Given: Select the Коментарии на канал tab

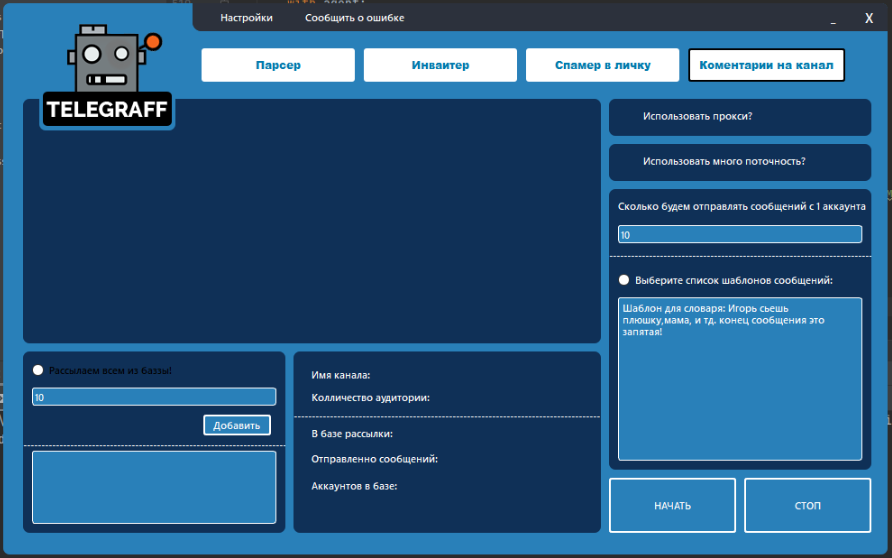Looking at the screenshot, I should [766, 65].
